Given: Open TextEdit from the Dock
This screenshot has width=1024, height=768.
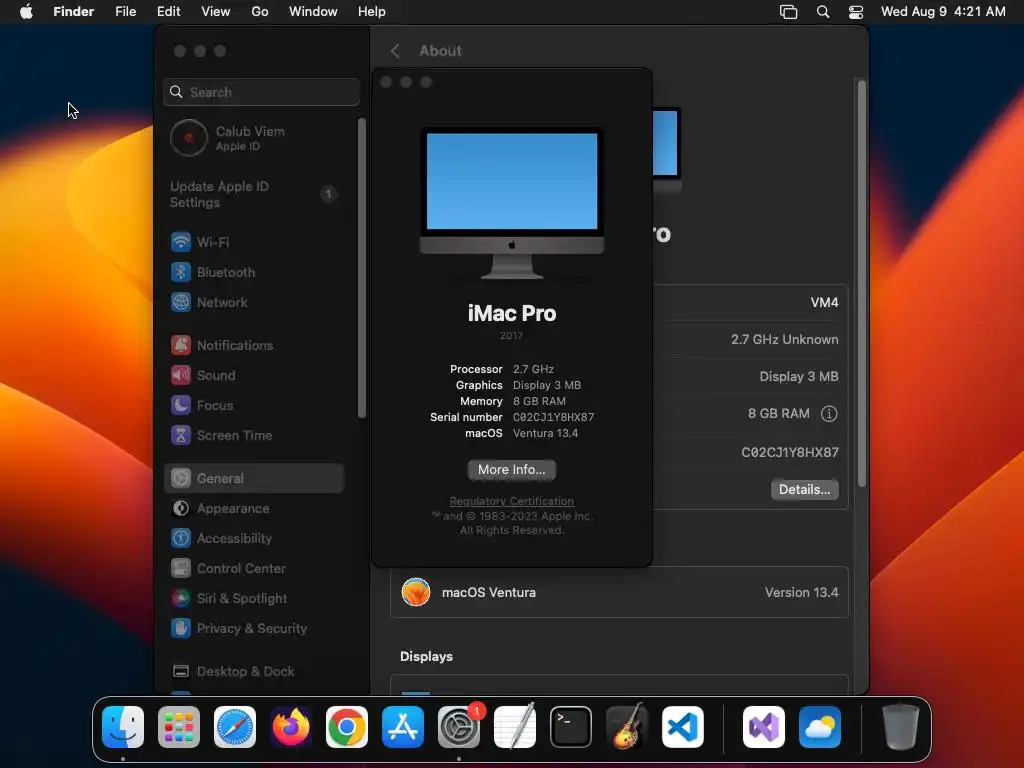Looking at the screenshot, I should point(515,727).
